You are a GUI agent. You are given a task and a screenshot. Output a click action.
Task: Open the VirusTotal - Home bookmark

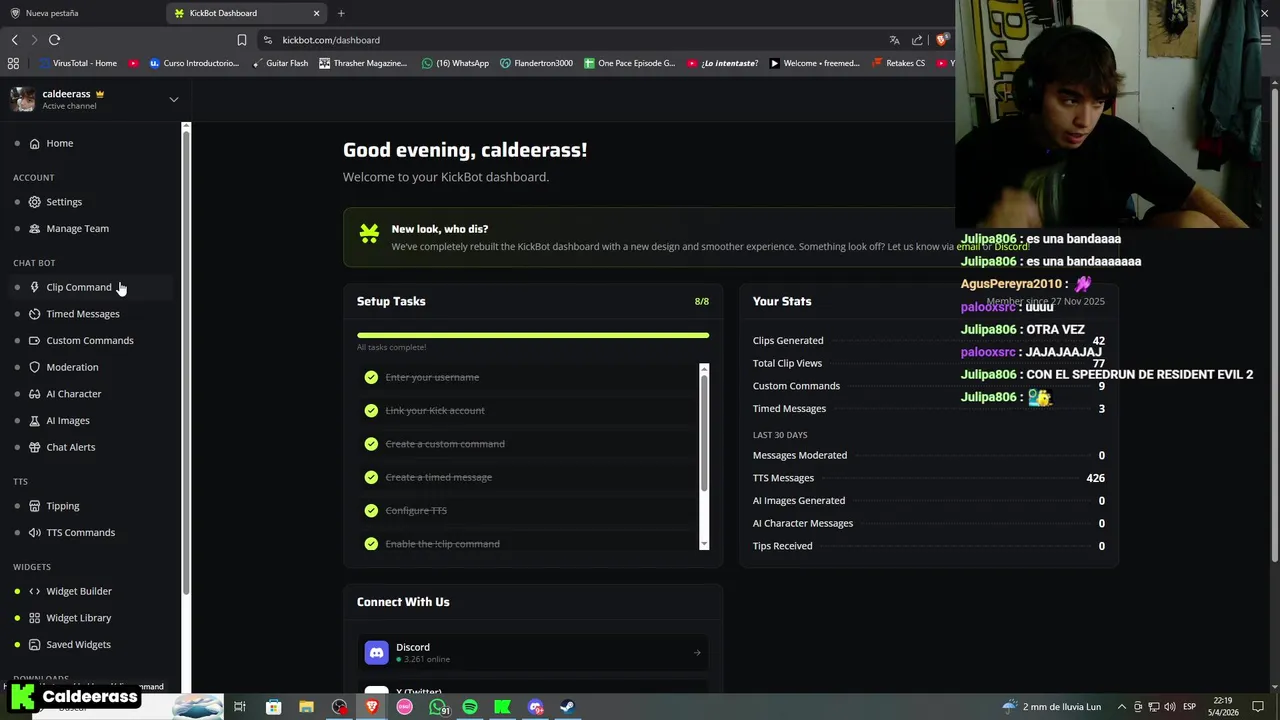pyautogui.click(x=78, y=63)
